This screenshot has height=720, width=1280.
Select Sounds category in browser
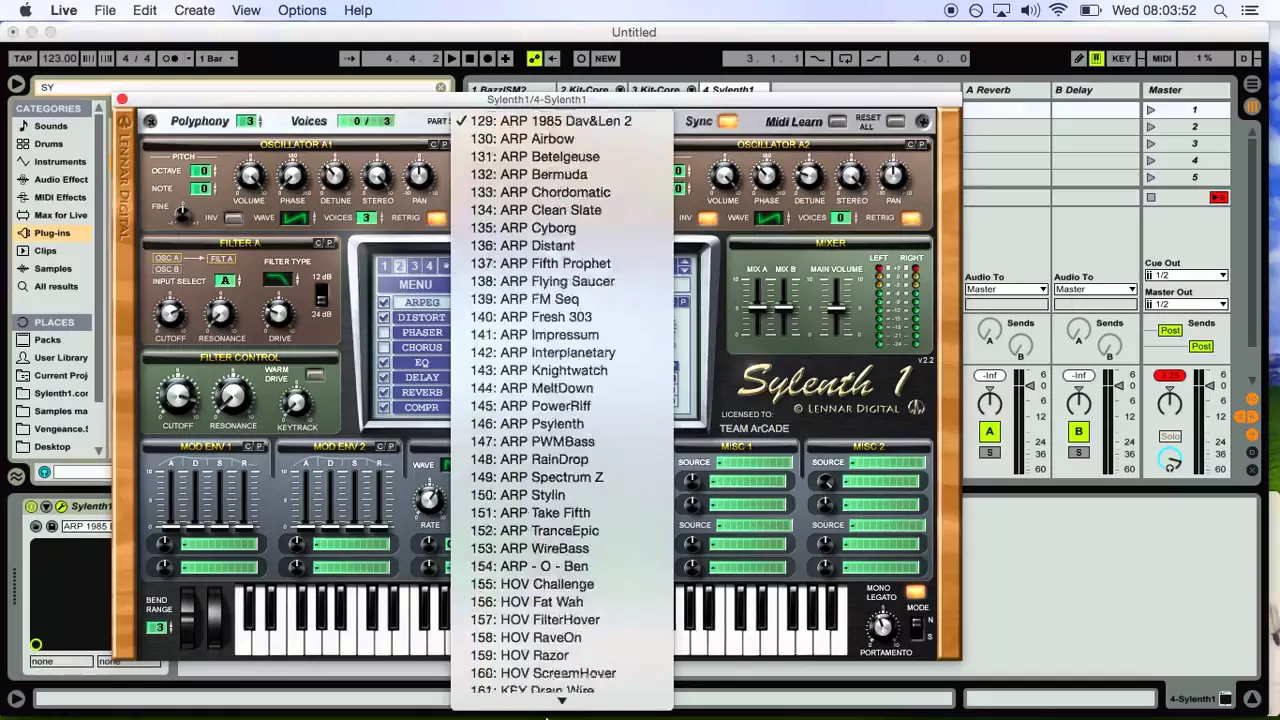(51, 126)
